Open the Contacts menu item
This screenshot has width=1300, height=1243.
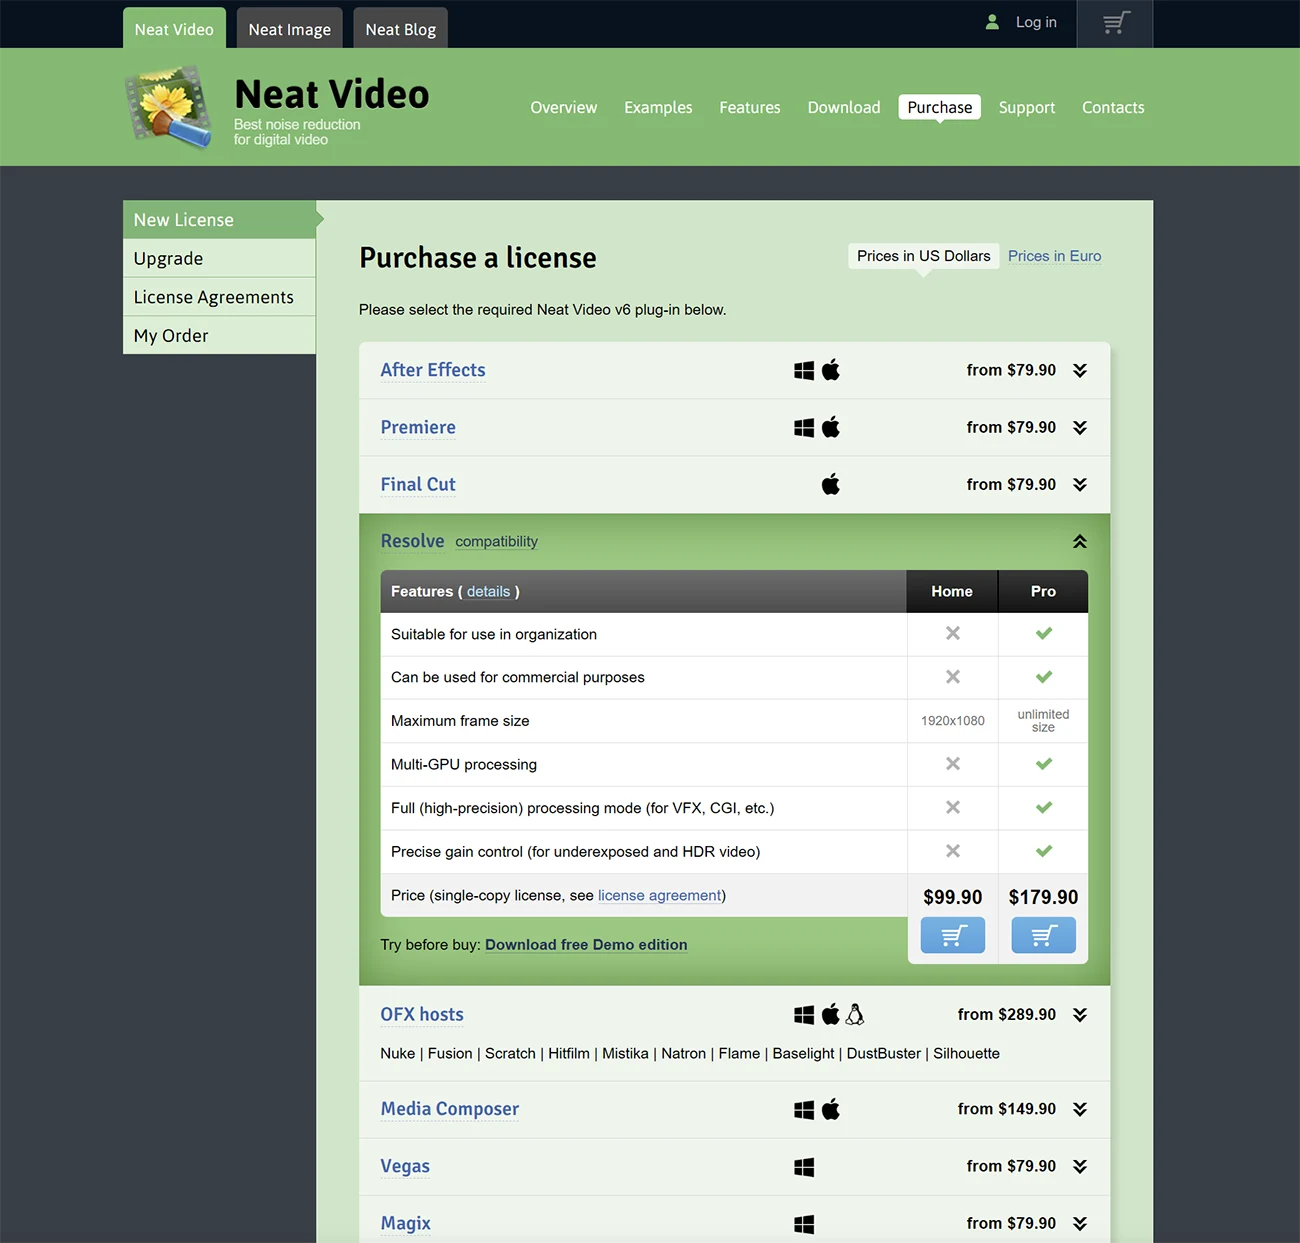coord(1113,107)
